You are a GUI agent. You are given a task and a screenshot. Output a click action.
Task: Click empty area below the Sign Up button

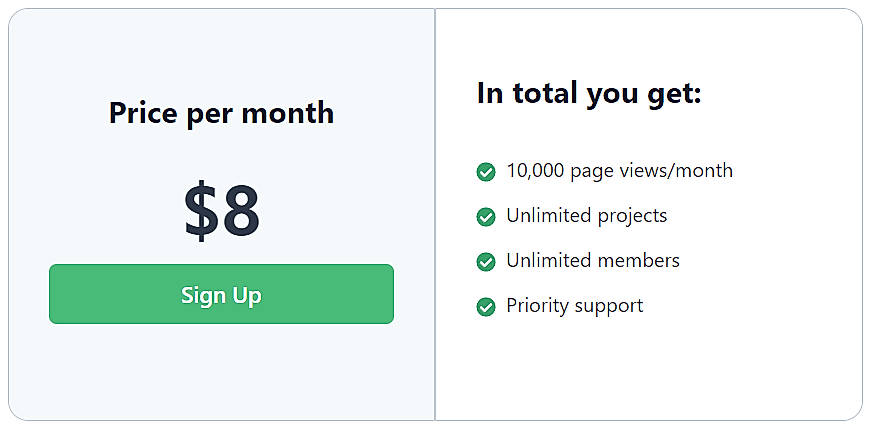[x=221, y=372]
